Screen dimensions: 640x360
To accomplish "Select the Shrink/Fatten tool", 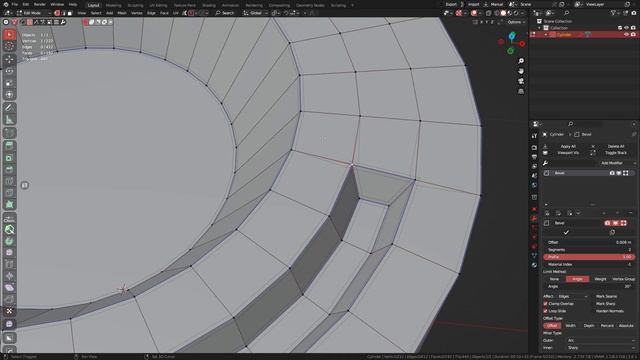I will [9, 276].
